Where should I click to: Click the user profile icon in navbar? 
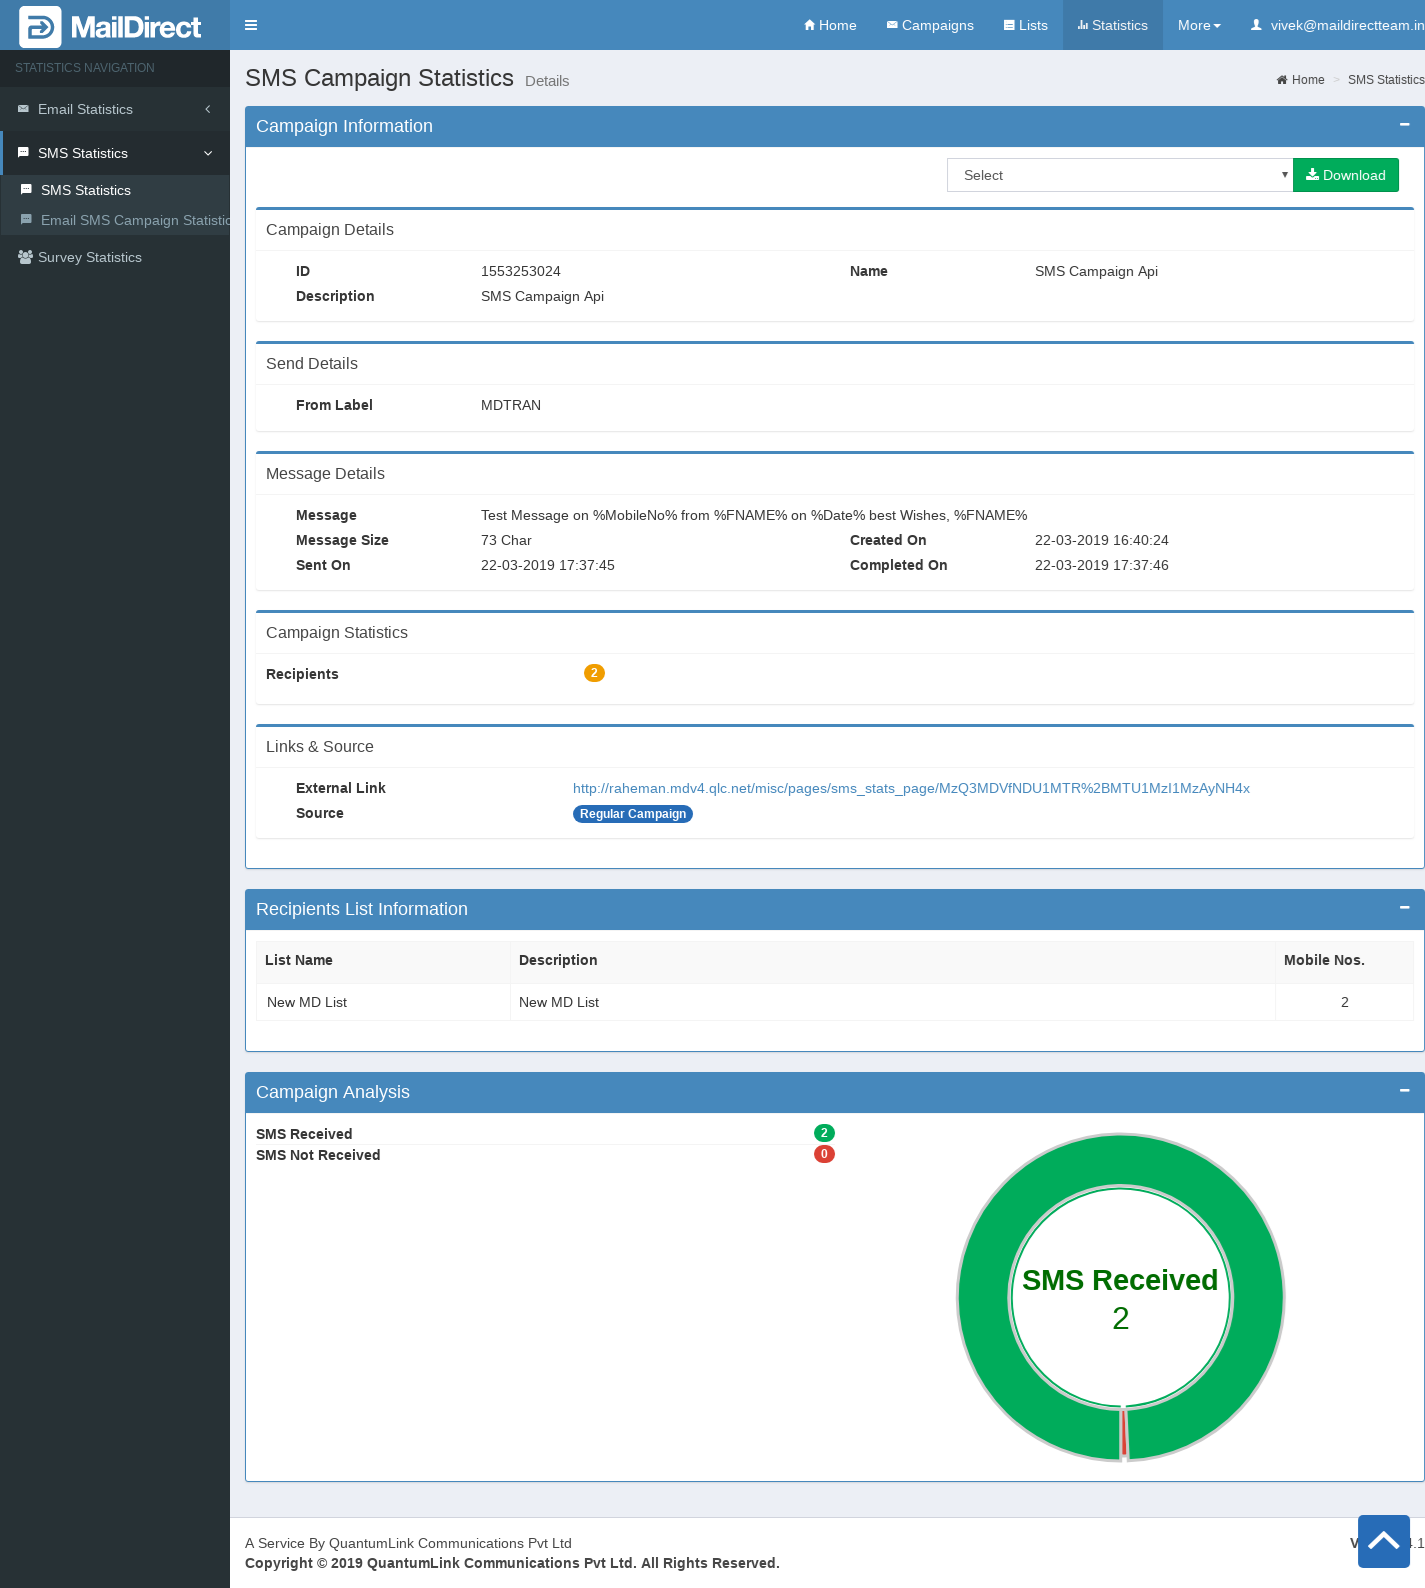pos(1256,25)
